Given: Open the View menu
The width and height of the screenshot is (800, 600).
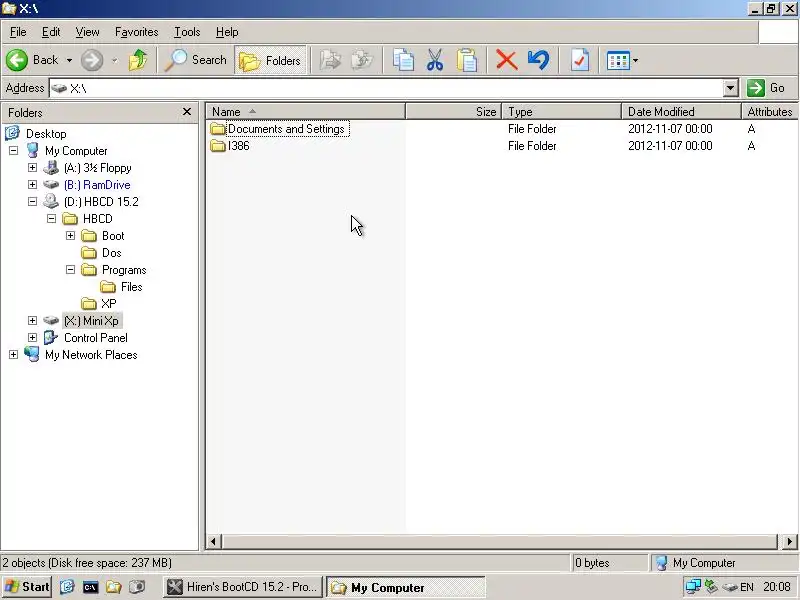Looking at the screenshot, I should [87, 32].
